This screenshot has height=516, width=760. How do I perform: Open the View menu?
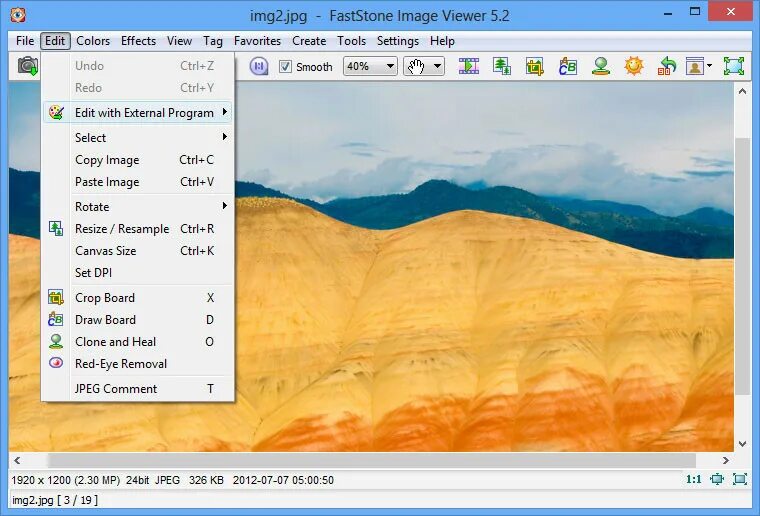pos(179,41)
